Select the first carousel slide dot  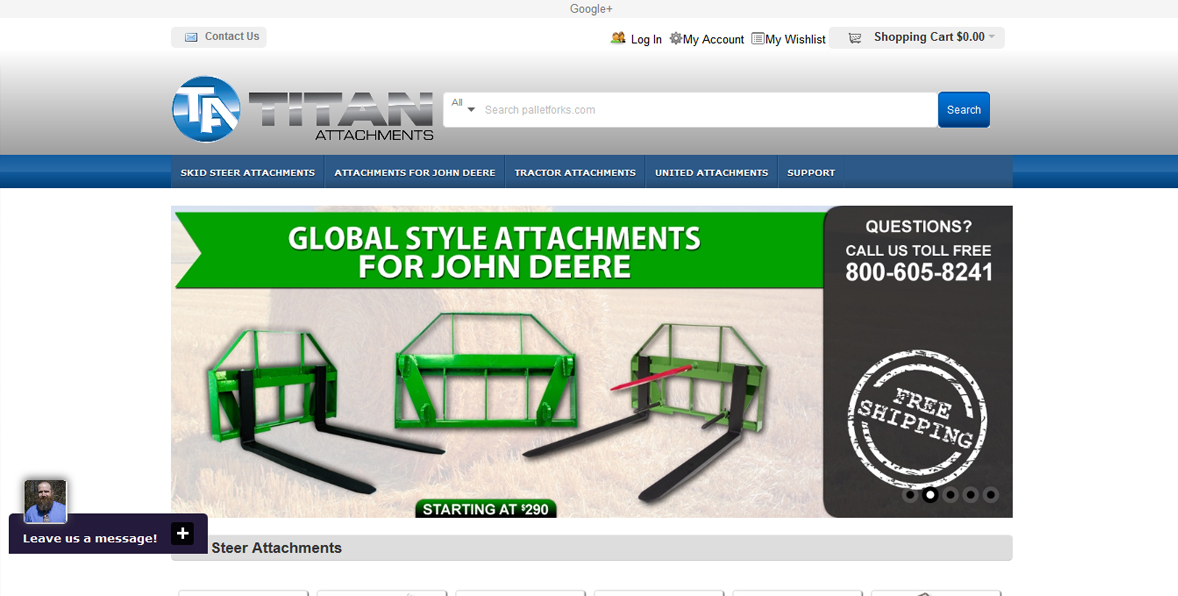click(x=910, y=495)
